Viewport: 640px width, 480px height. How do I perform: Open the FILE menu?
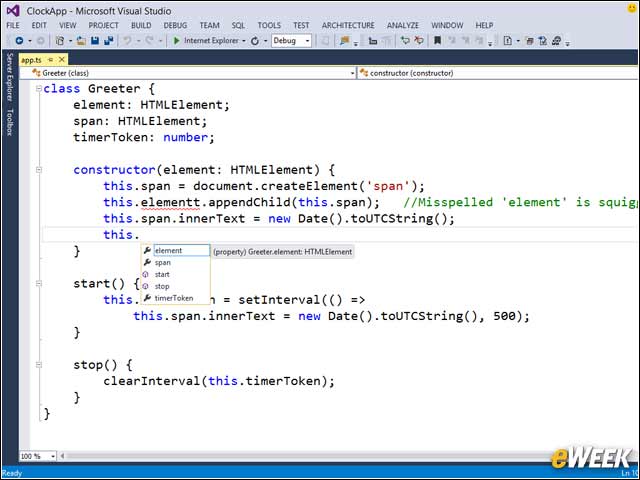13,25
